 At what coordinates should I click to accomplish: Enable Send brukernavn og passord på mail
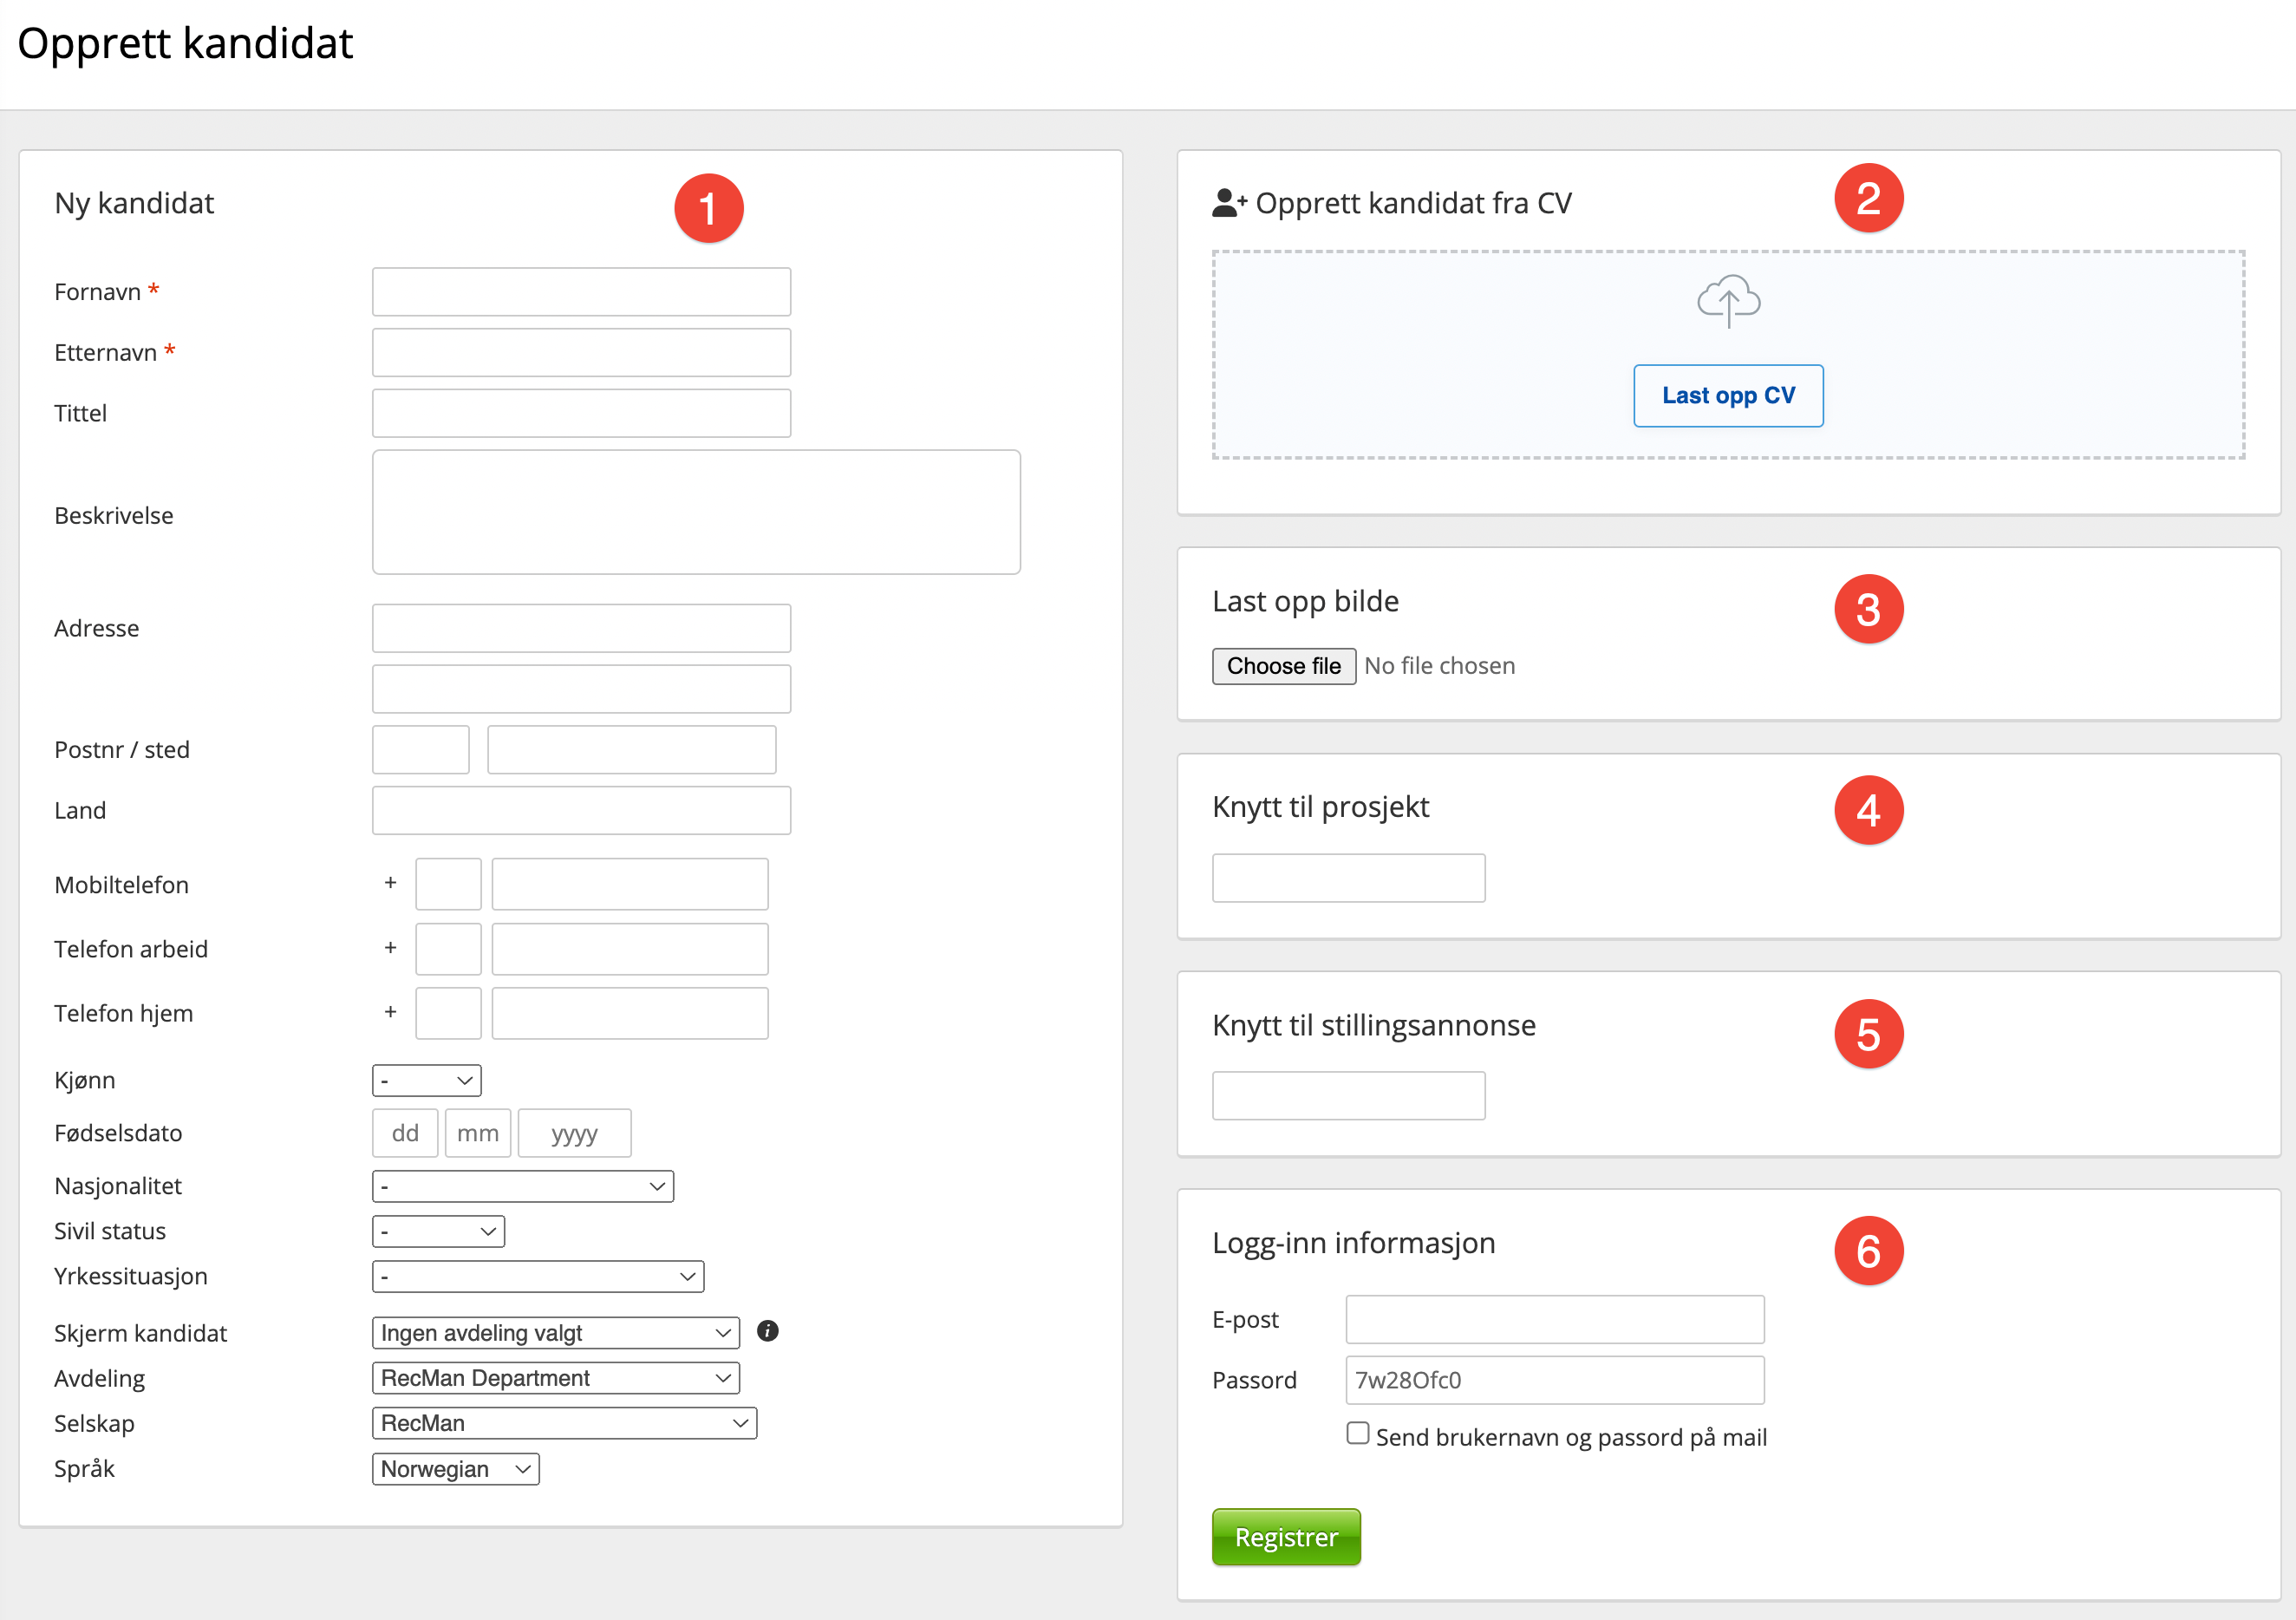(x=1357, y=1433)
